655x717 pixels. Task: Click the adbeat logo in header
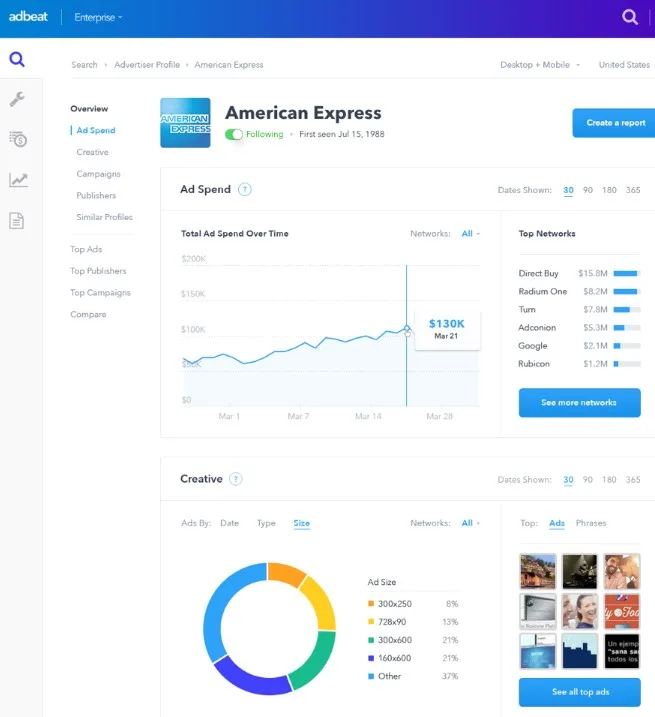coord(28,17)
